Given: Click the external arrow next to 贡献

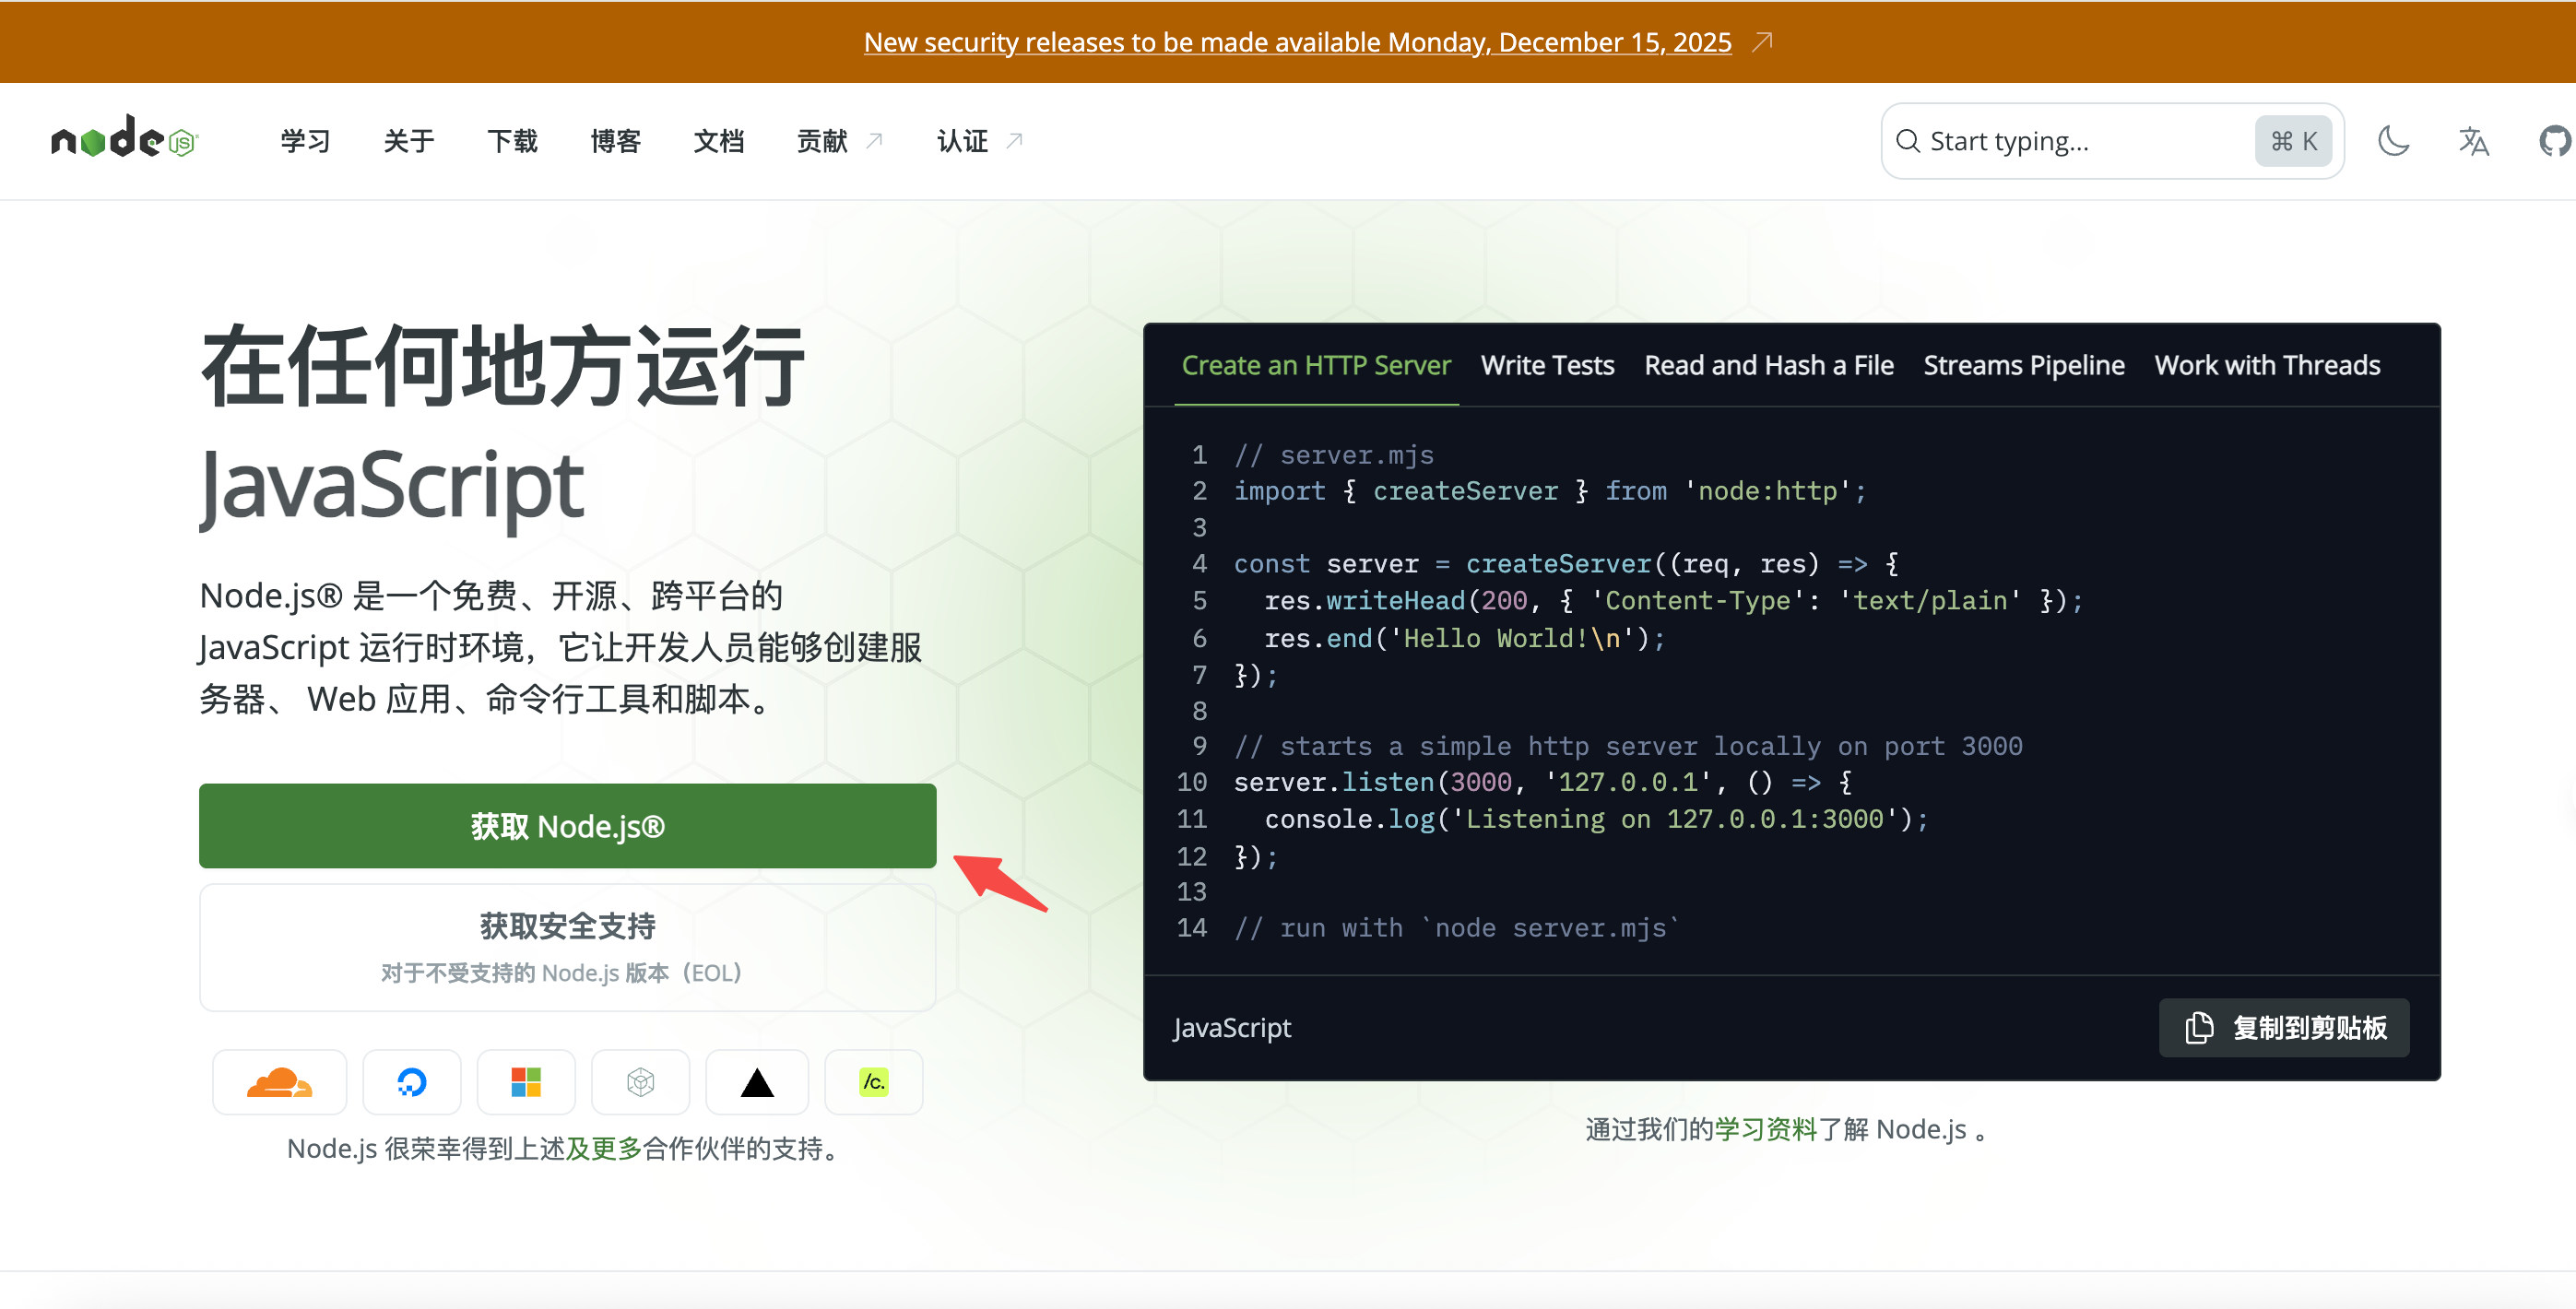Looking at the screenshot, I should coord(874,141).
